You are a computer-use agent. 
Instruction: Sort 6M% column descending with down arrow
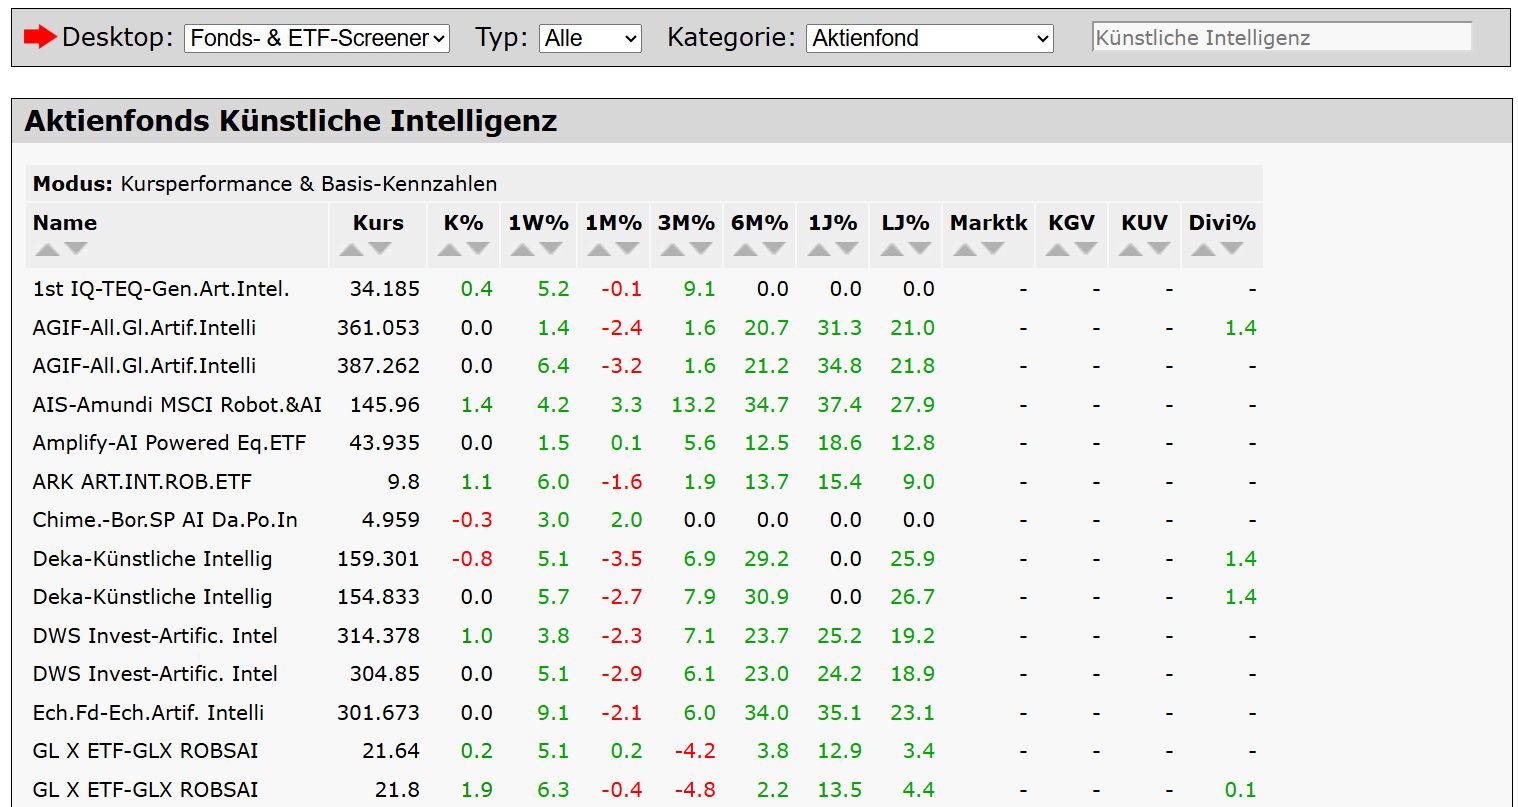tap(774, 249)
